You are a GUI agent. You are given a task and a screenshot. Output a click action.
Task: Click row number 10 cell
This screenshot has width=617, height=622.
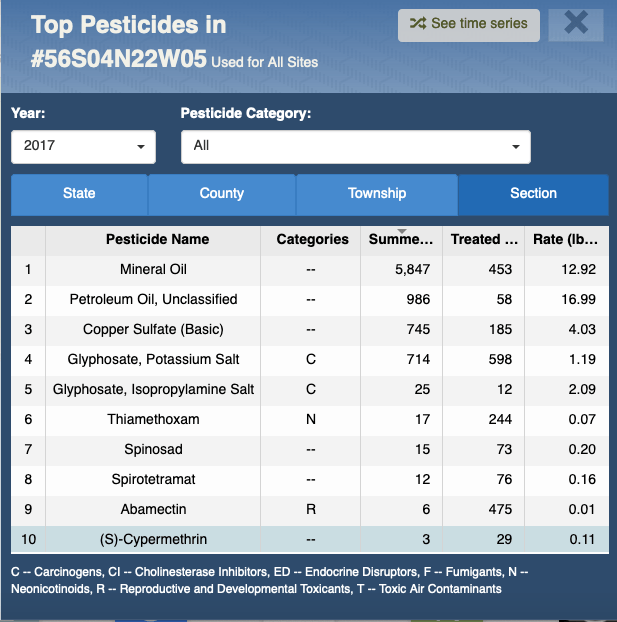point(28,539)
